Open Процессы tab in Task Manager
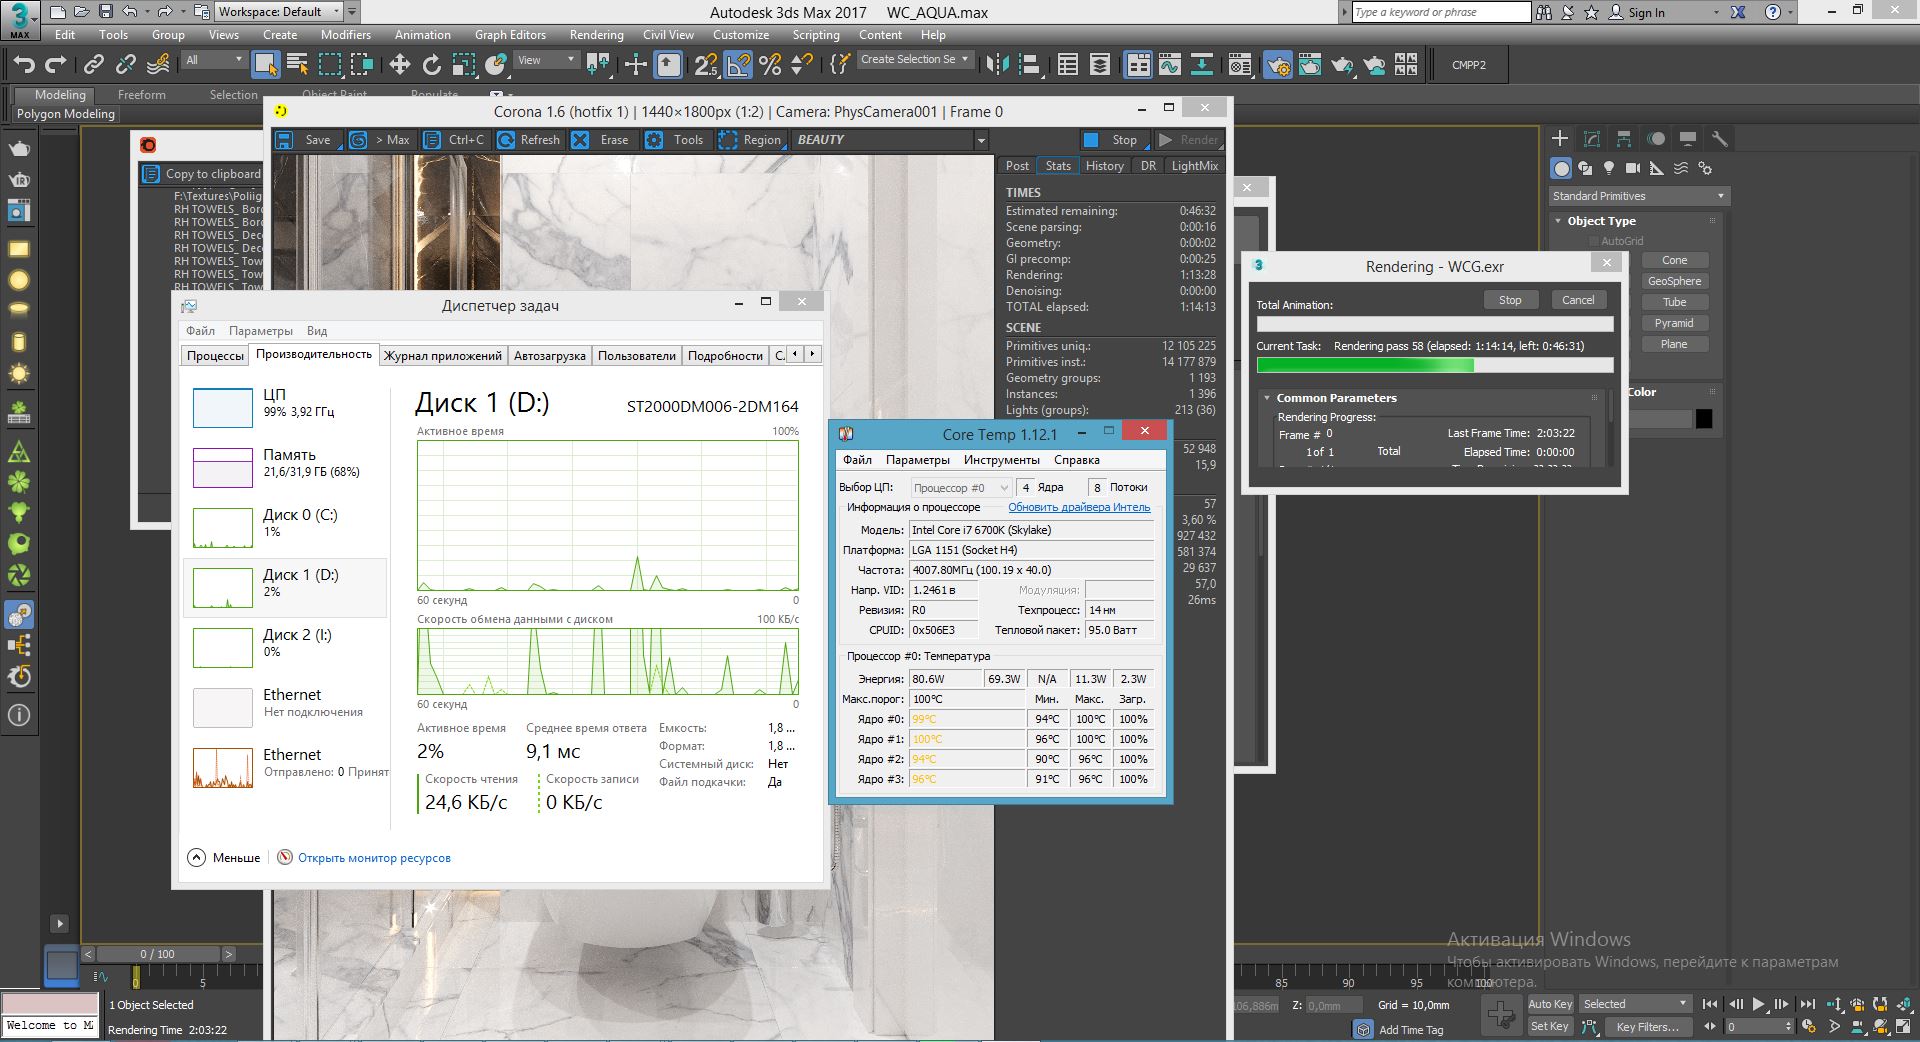This screenshot has height=1042, width=1920. click(215, 356)
